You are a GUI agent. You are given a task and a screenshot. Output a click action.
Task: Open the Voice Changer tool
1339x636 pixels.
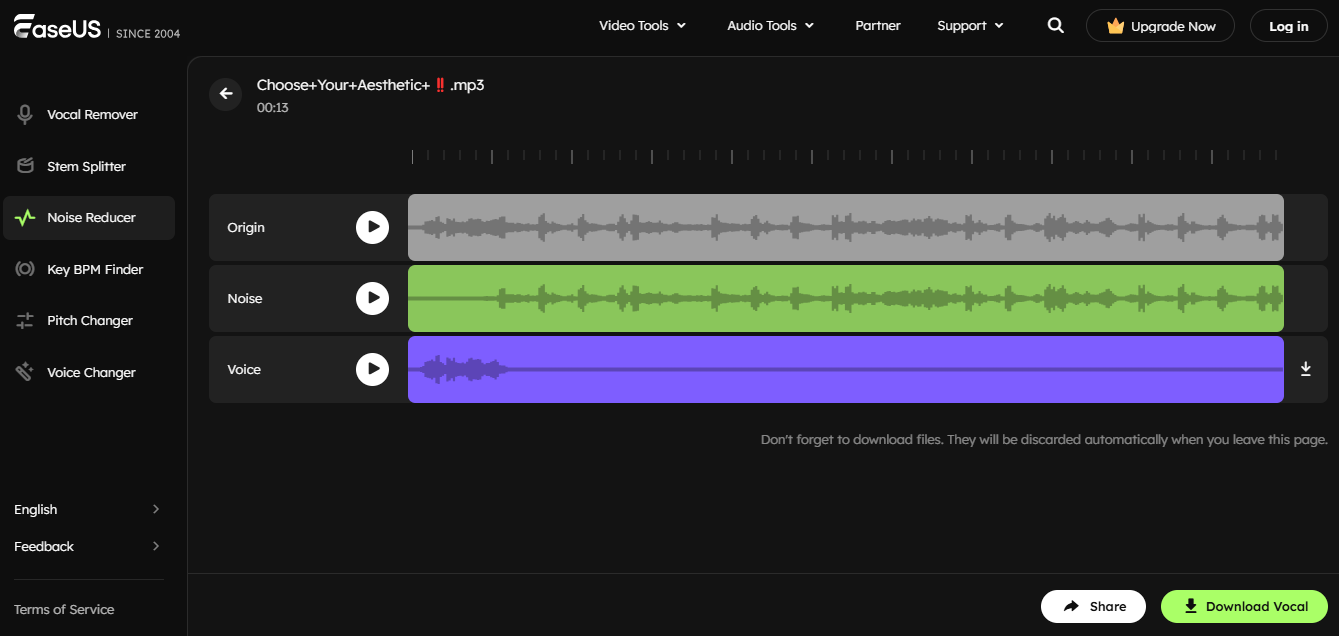pyautogui.click(x=92, y=371)
